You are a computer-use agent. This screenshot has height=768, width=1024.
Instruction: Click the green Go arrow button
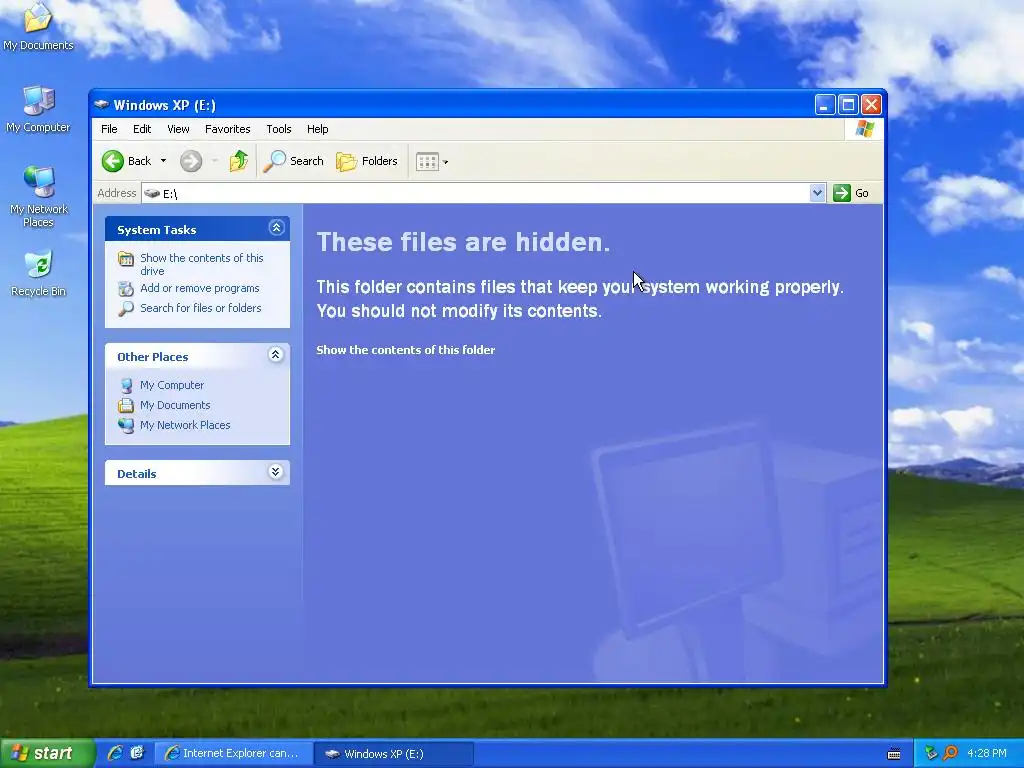842,193
